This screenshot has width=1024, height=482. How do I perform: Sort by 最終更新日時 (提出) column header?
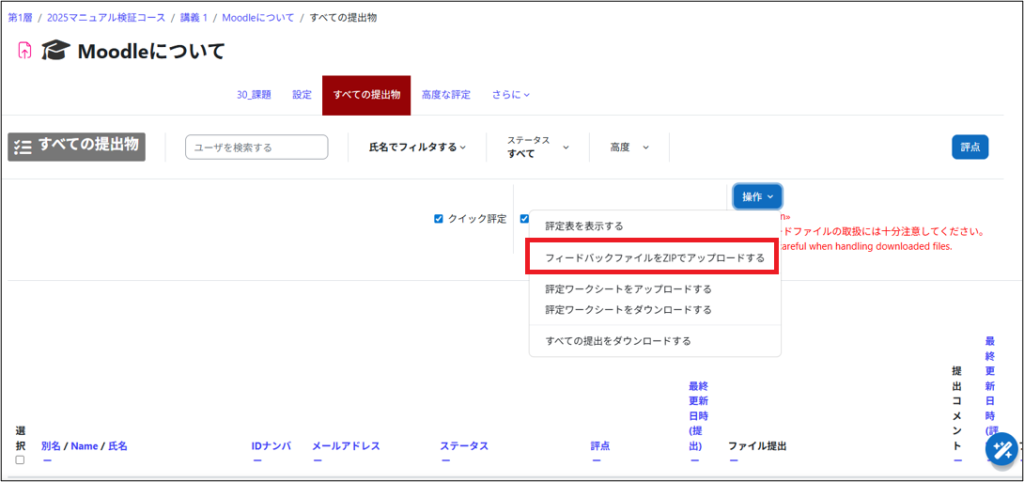(x=698, y=415)
